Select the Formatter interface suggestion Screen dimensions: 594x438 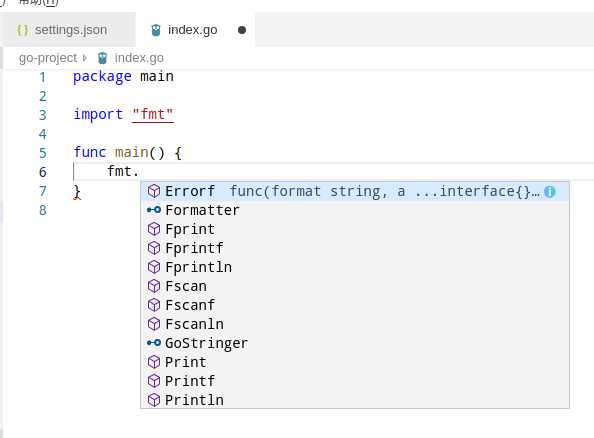pyautogui.click(x=355, y=210)
